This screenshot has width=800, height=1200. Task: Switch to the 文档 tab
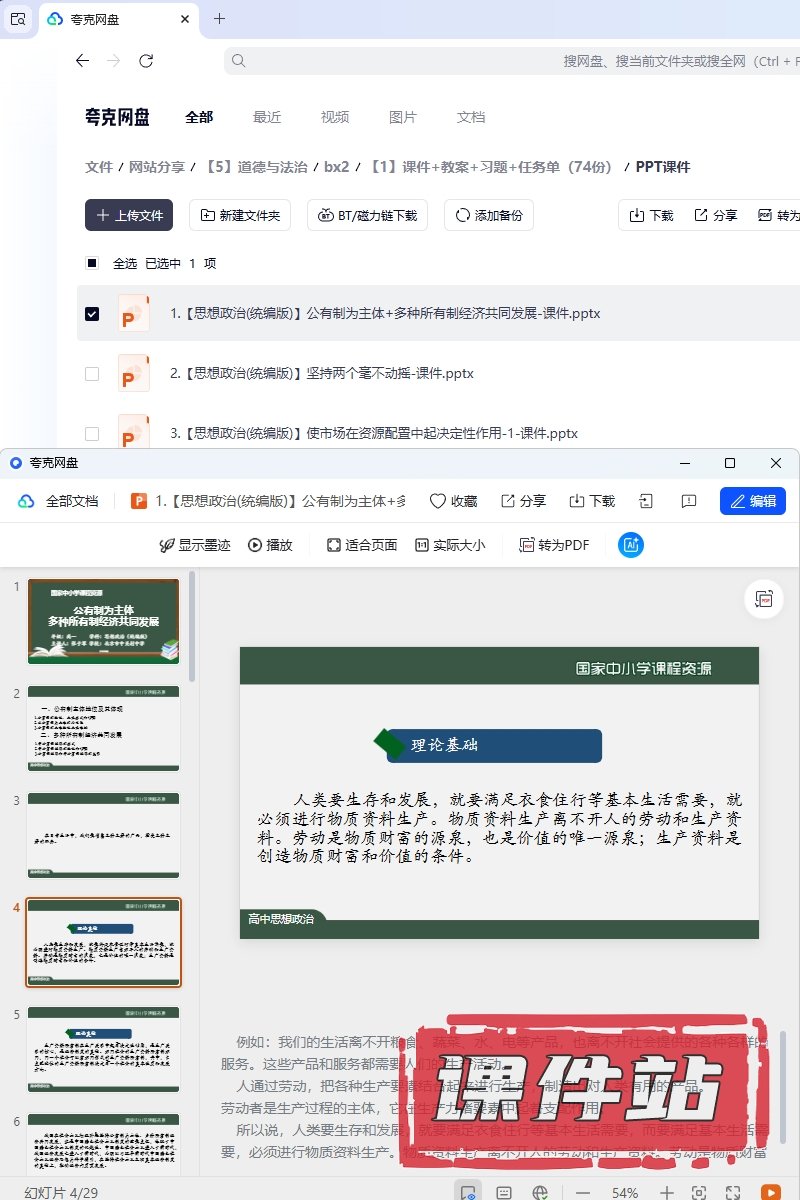[x=471, y=117]
